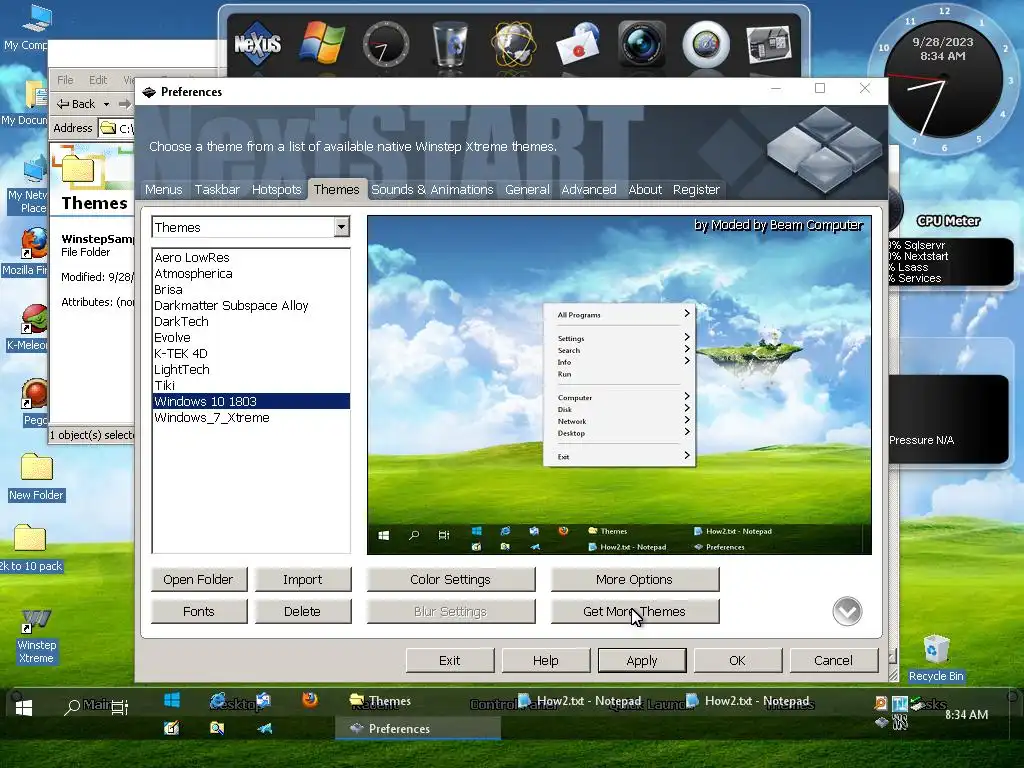Open the Register tab
The image size is (1024, 768).
[x=696, y=189]
